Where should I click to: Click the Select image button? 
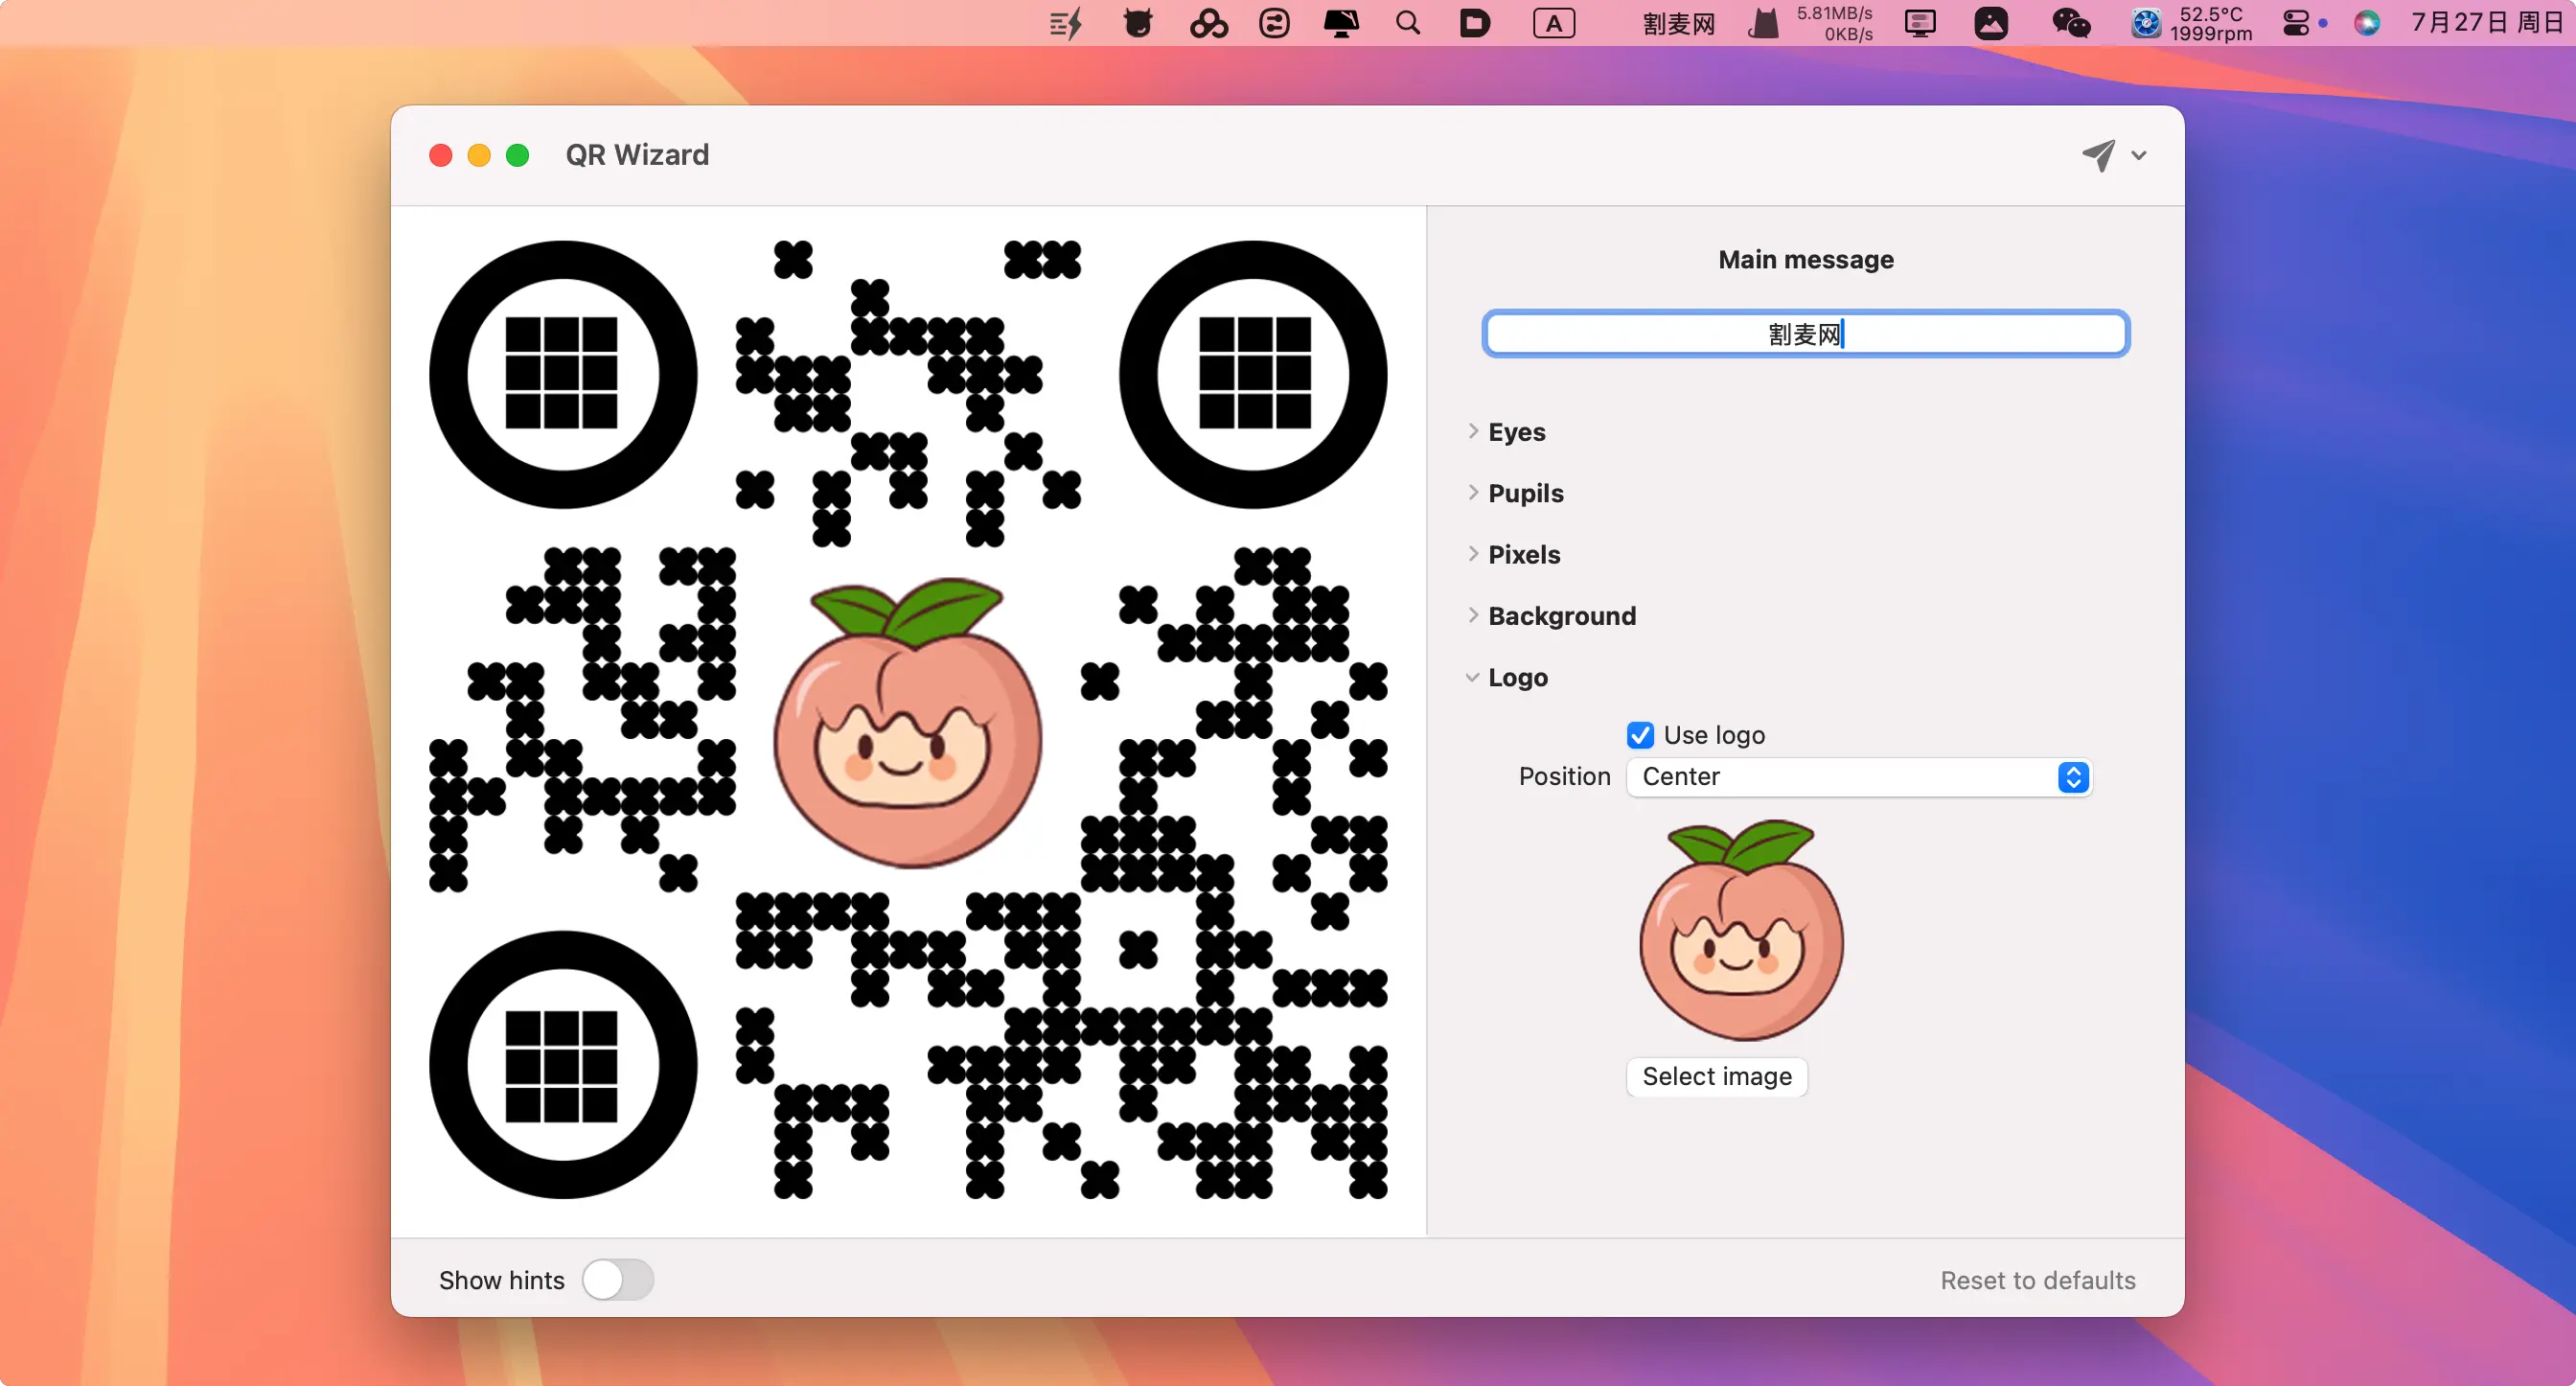pos(1717,1077)
